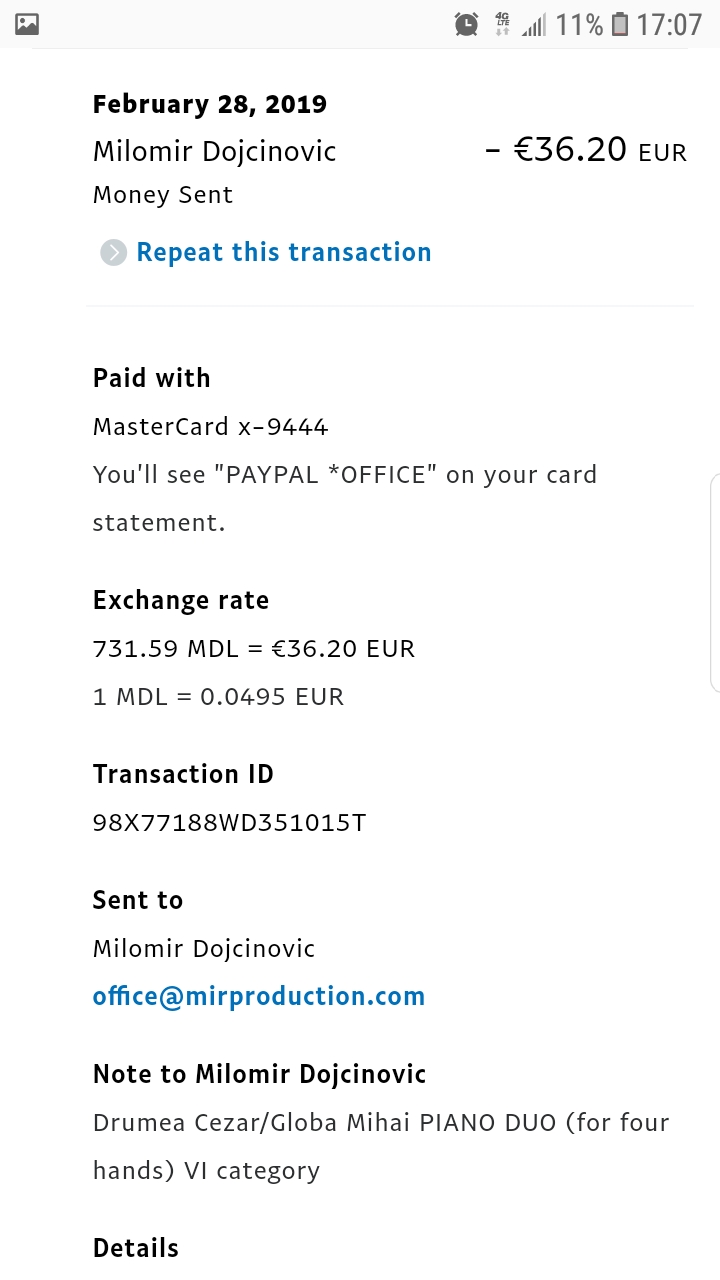The height and width of the screenshot is (1280, 720).
Task: Tap the edge panel handle on right side
Action: [714, 582]
